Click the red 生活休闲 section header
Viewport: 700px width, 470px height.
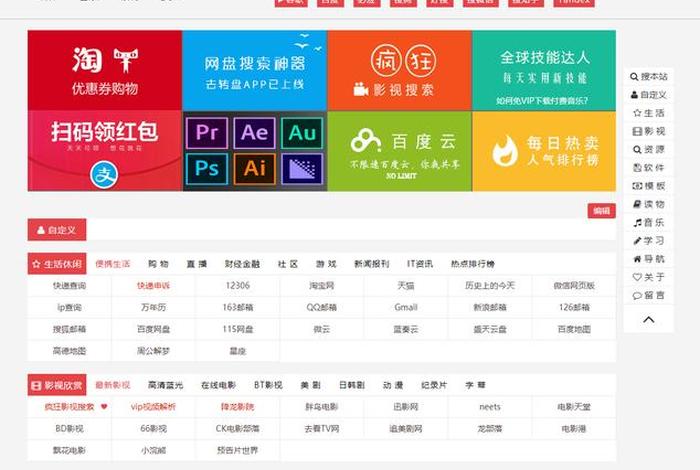tap(57, 264)
